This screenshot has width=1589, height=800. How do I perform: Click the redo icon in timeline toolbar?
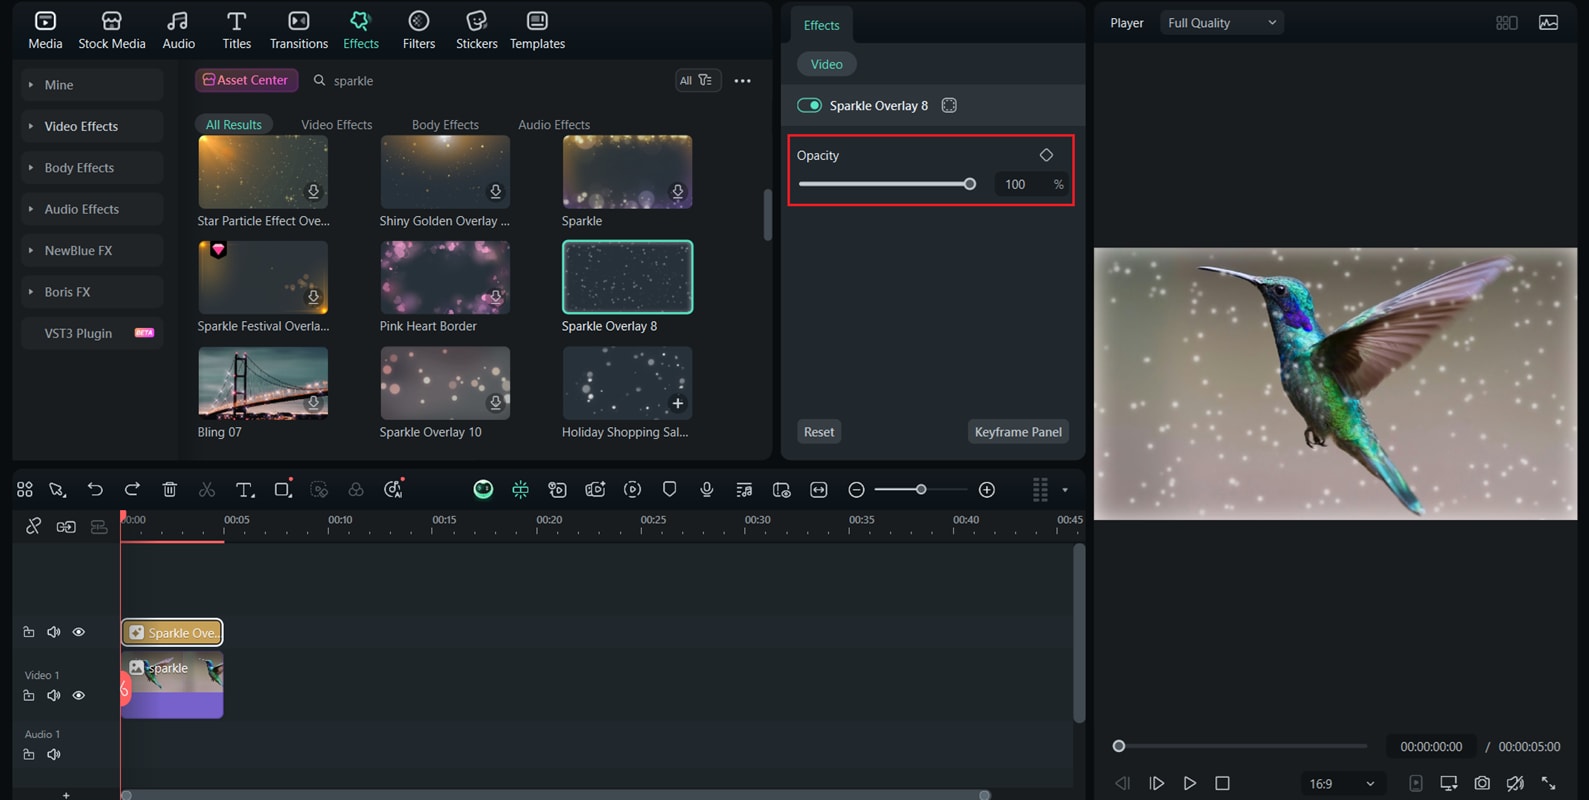tap(132, 489)
